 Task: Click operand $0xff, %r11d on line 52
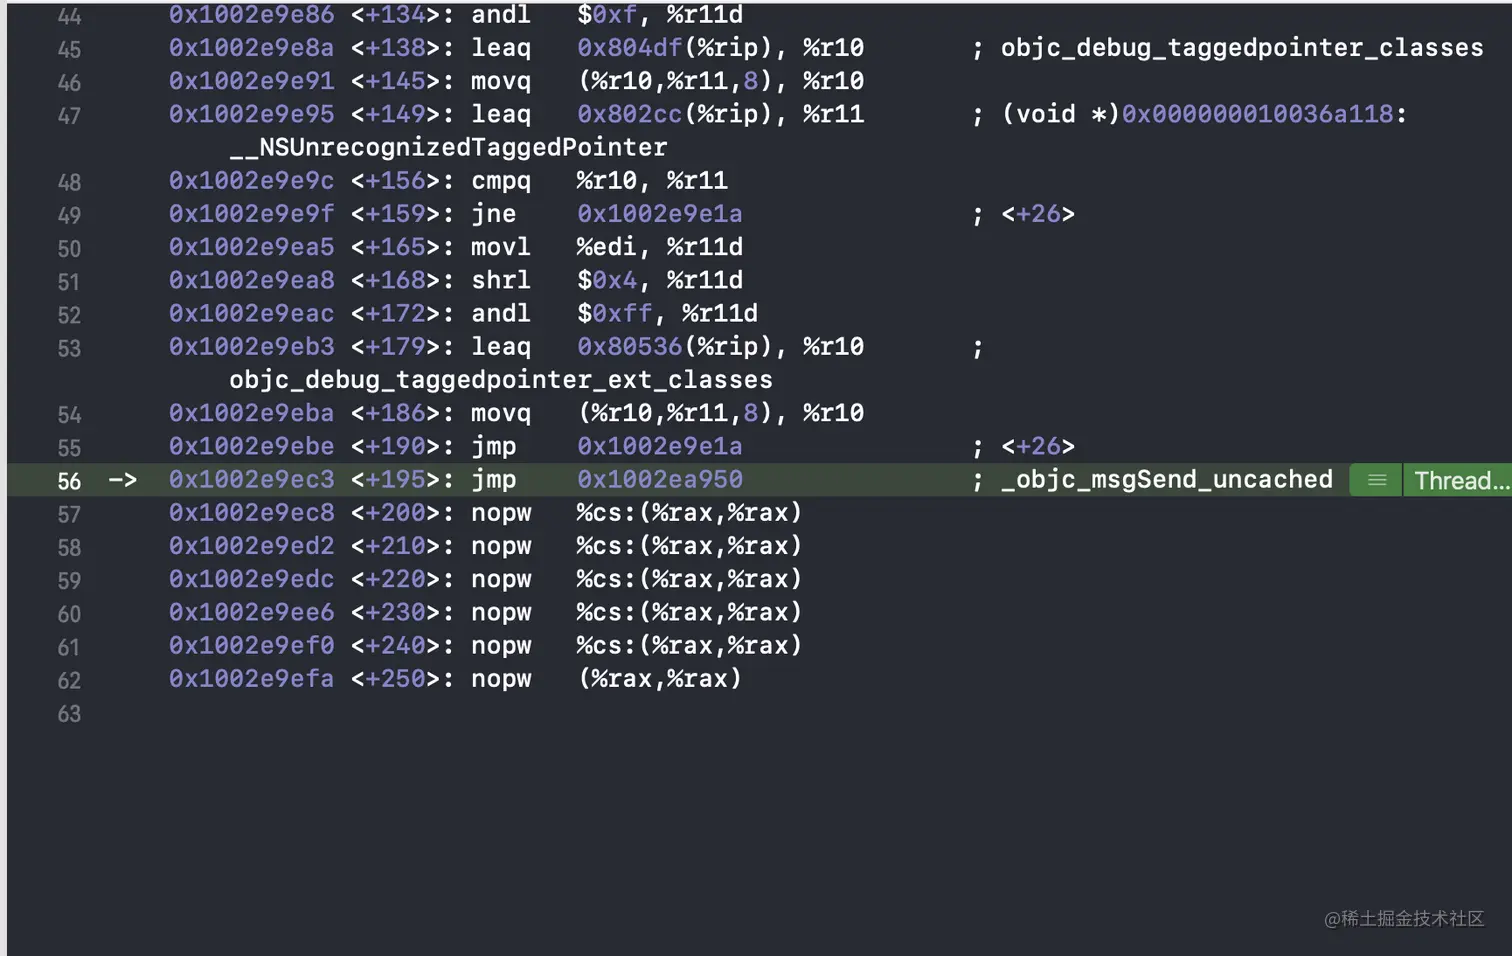[667, 312]
